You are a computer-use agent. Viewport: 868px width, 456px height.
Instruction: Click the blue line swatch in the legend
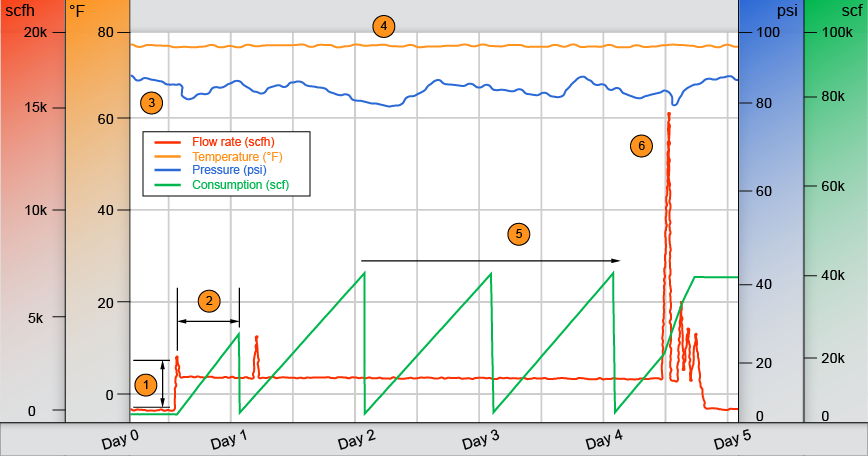tap(167, 170)
